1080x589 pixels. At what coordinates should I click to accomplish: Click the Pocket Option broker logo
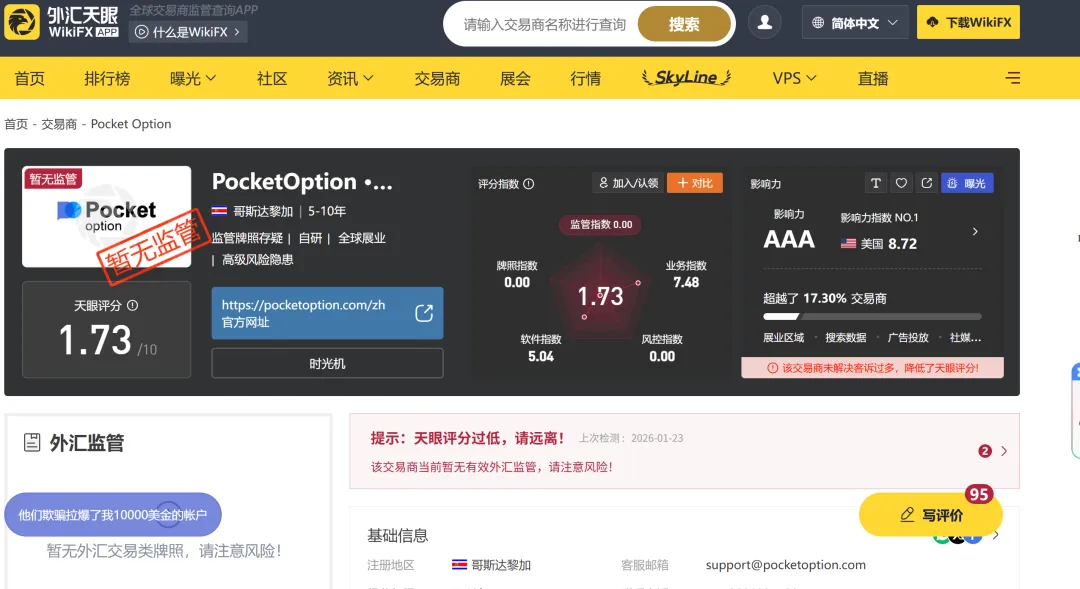(107, 216)
